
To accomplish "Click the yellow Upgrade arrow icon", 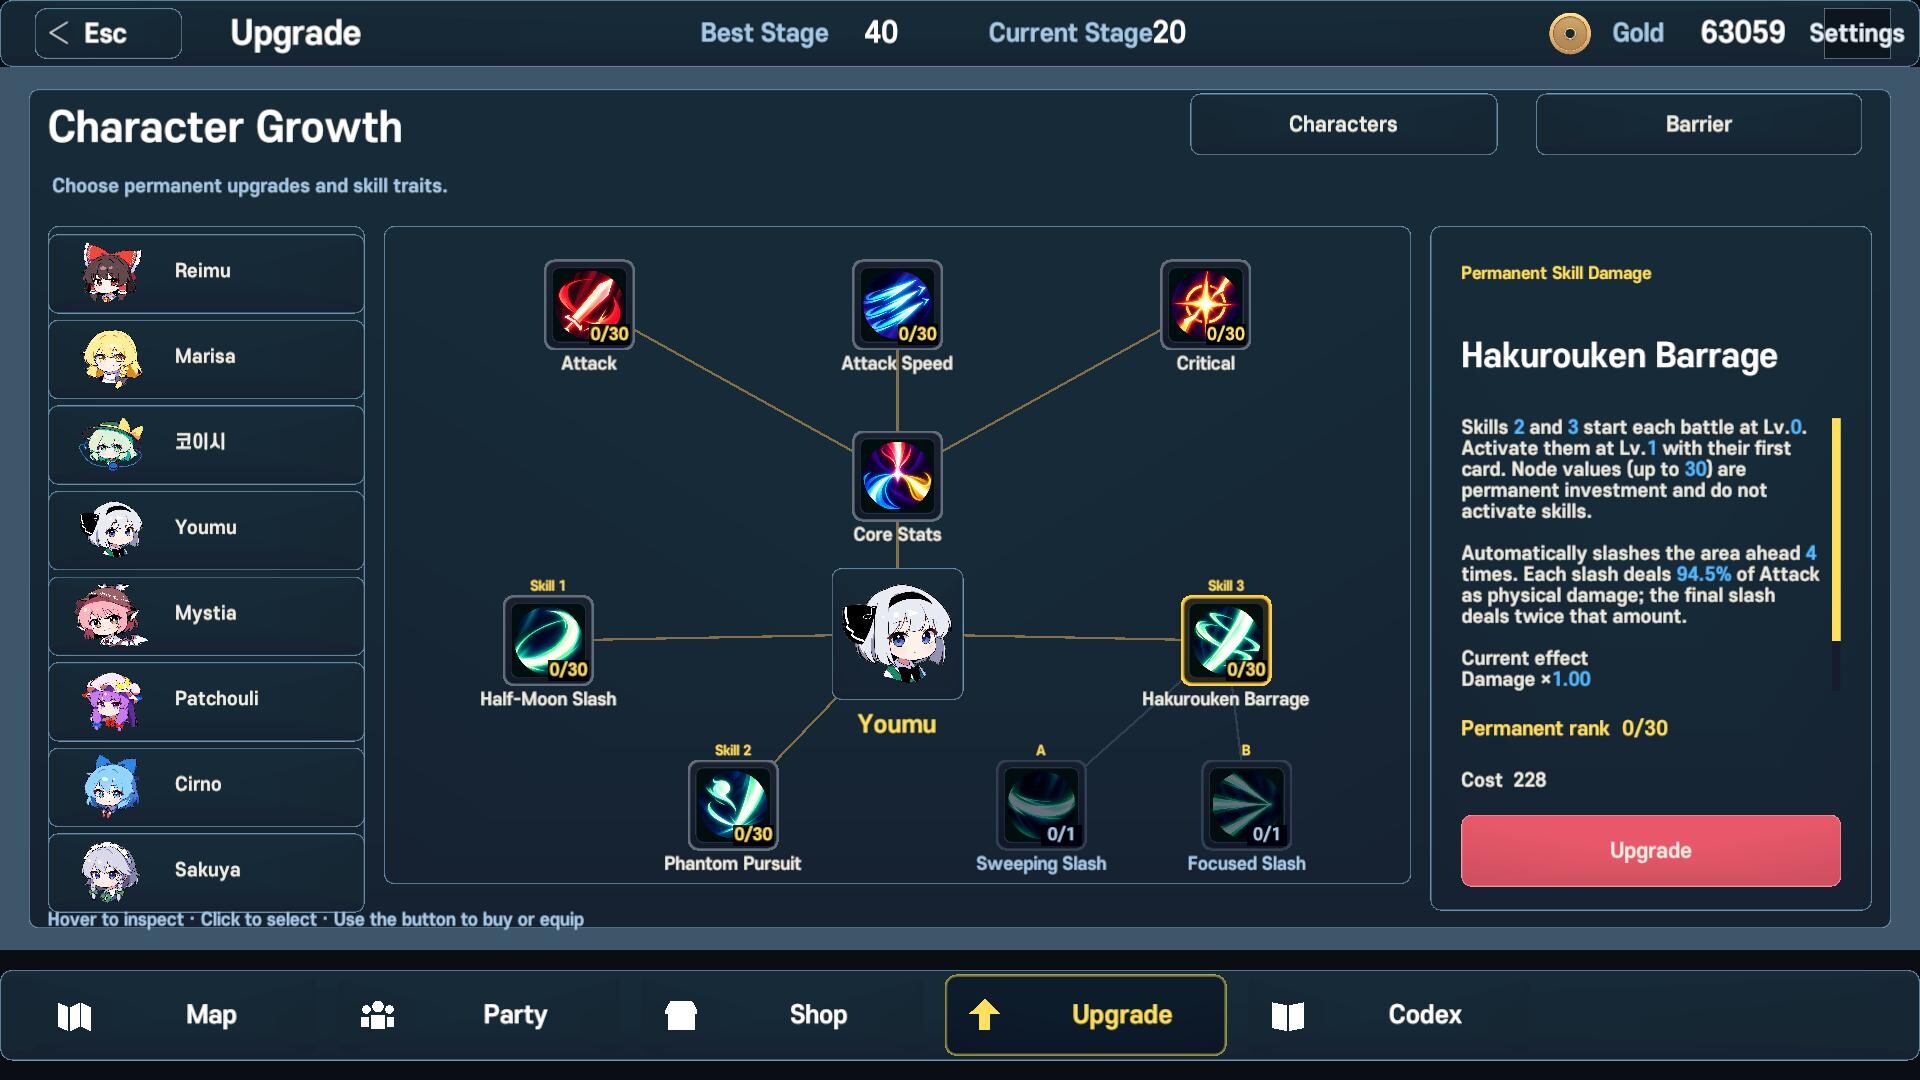I will pos(984,1015).
